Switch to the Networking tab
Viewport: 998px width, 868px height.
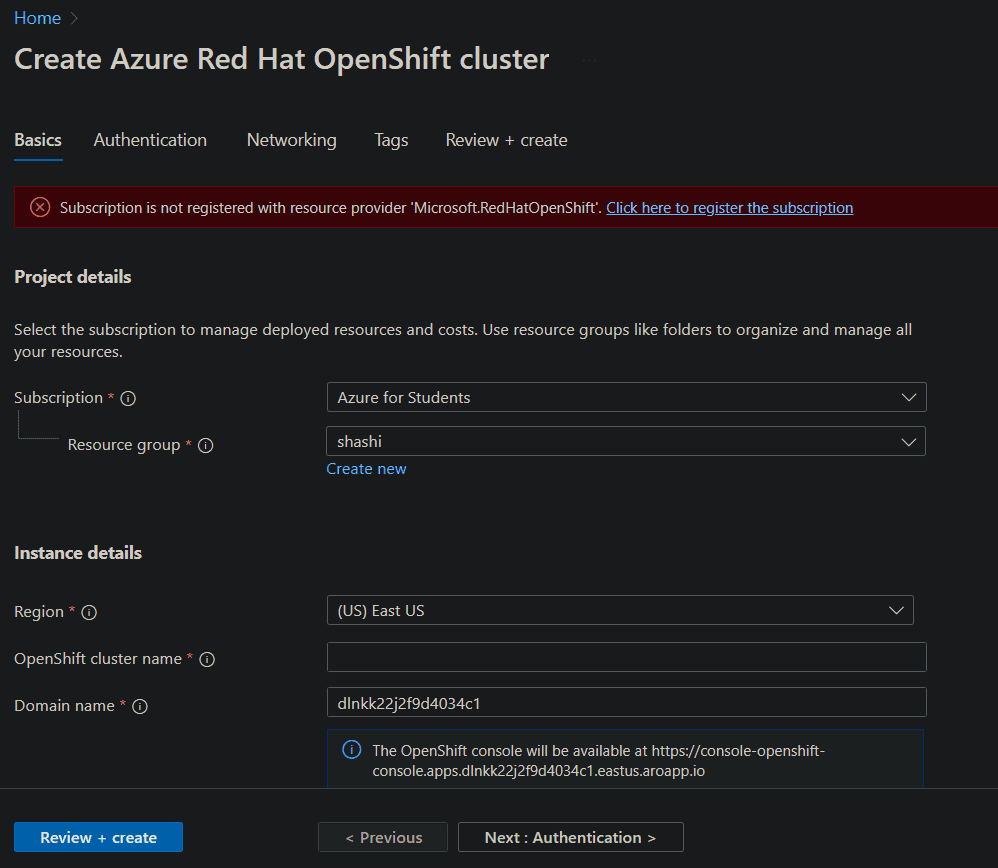click(x=291, y=140)
